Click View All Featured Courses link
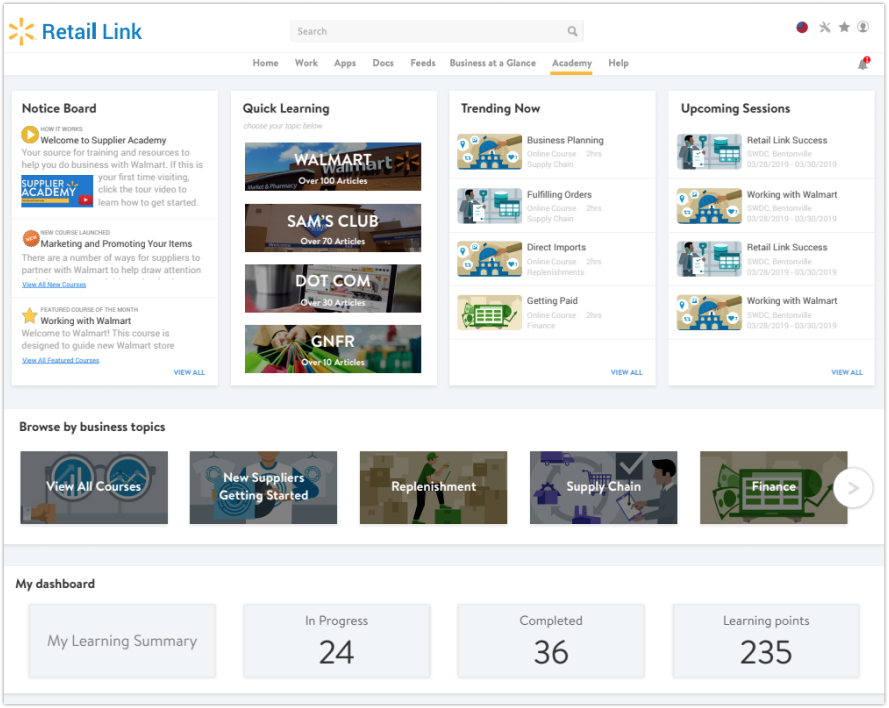889x708 pixels. tap(60, 361)
